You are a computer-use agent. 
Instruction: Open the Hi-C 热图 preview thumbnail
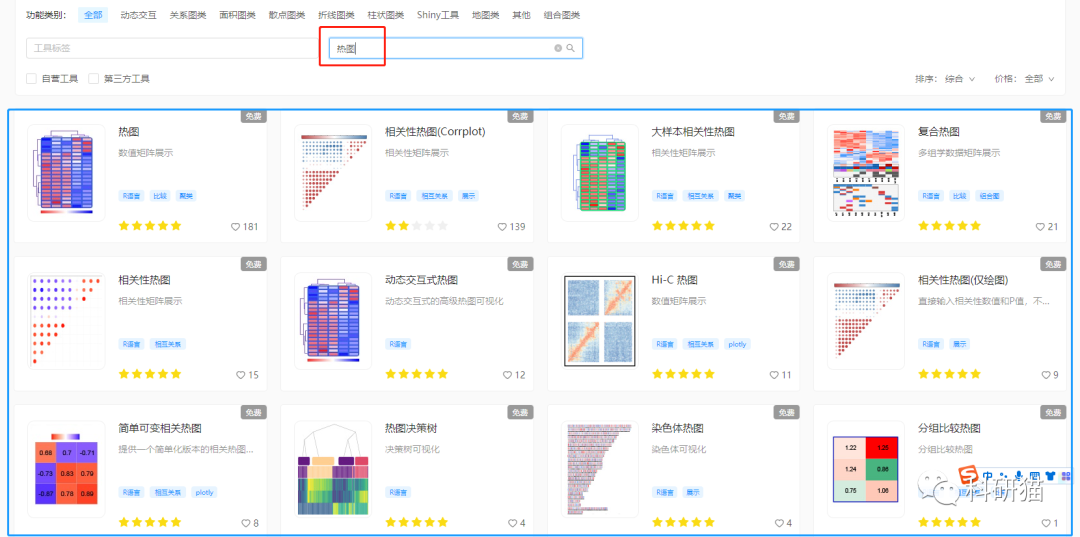(x=599, y=321)
